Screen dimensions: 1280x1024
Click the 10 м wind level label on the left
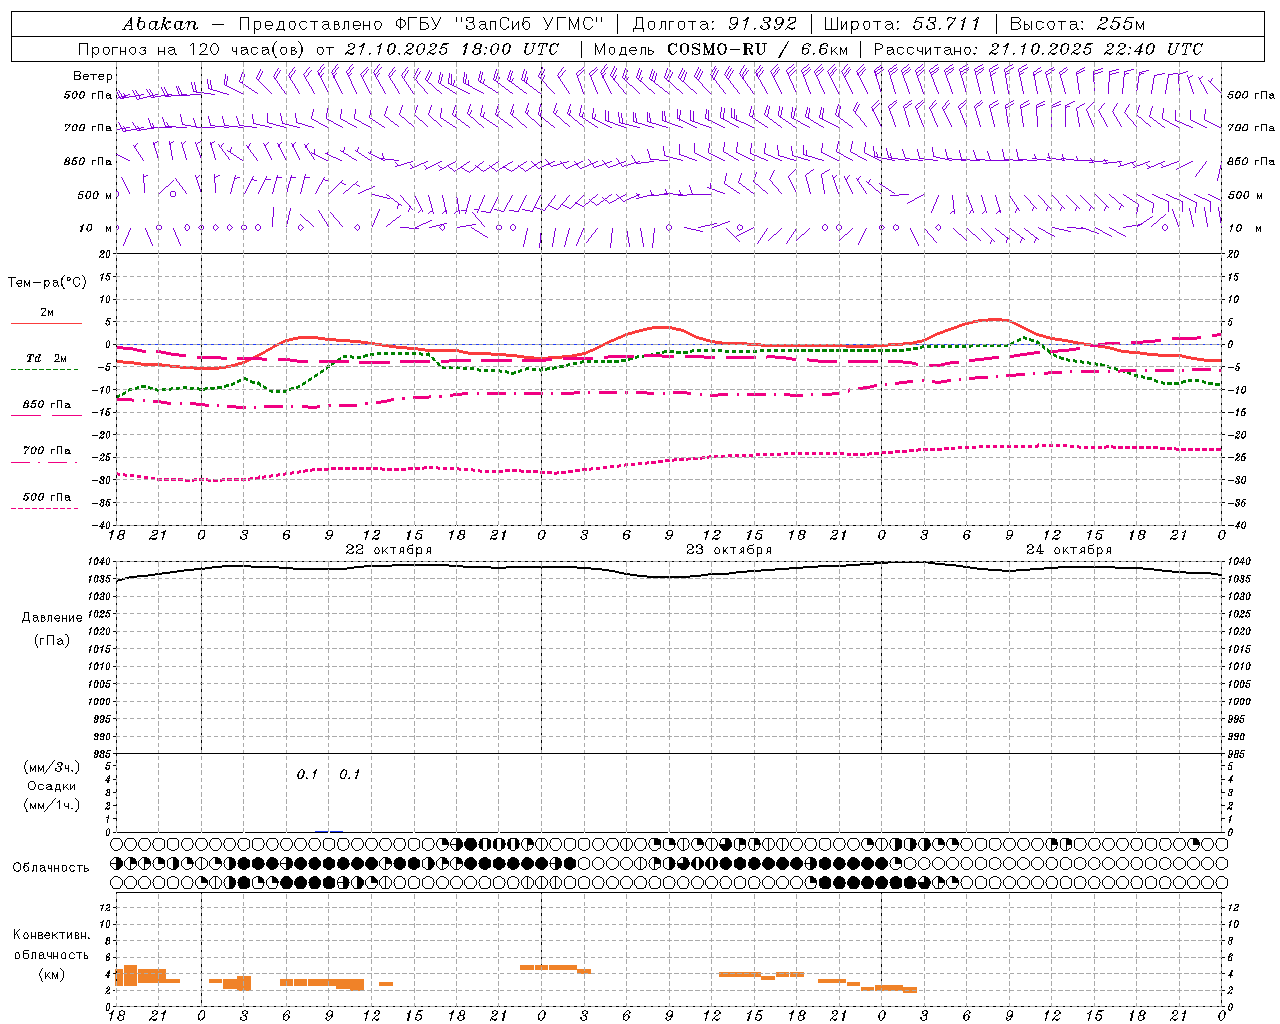96,228
